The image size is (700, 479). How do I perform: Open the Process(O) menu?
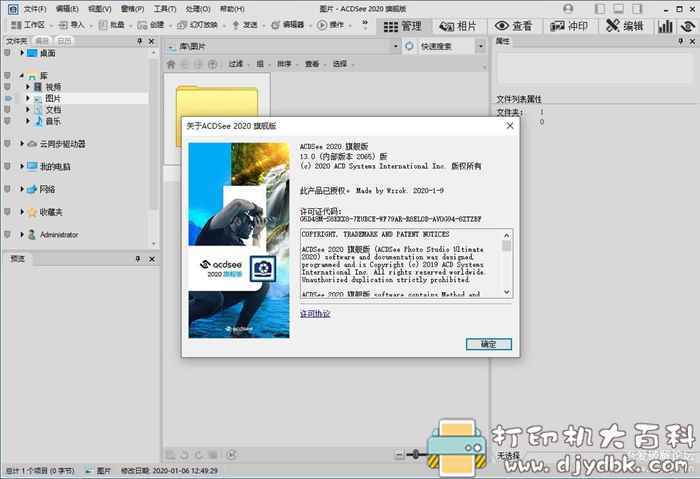pos(198,9)
